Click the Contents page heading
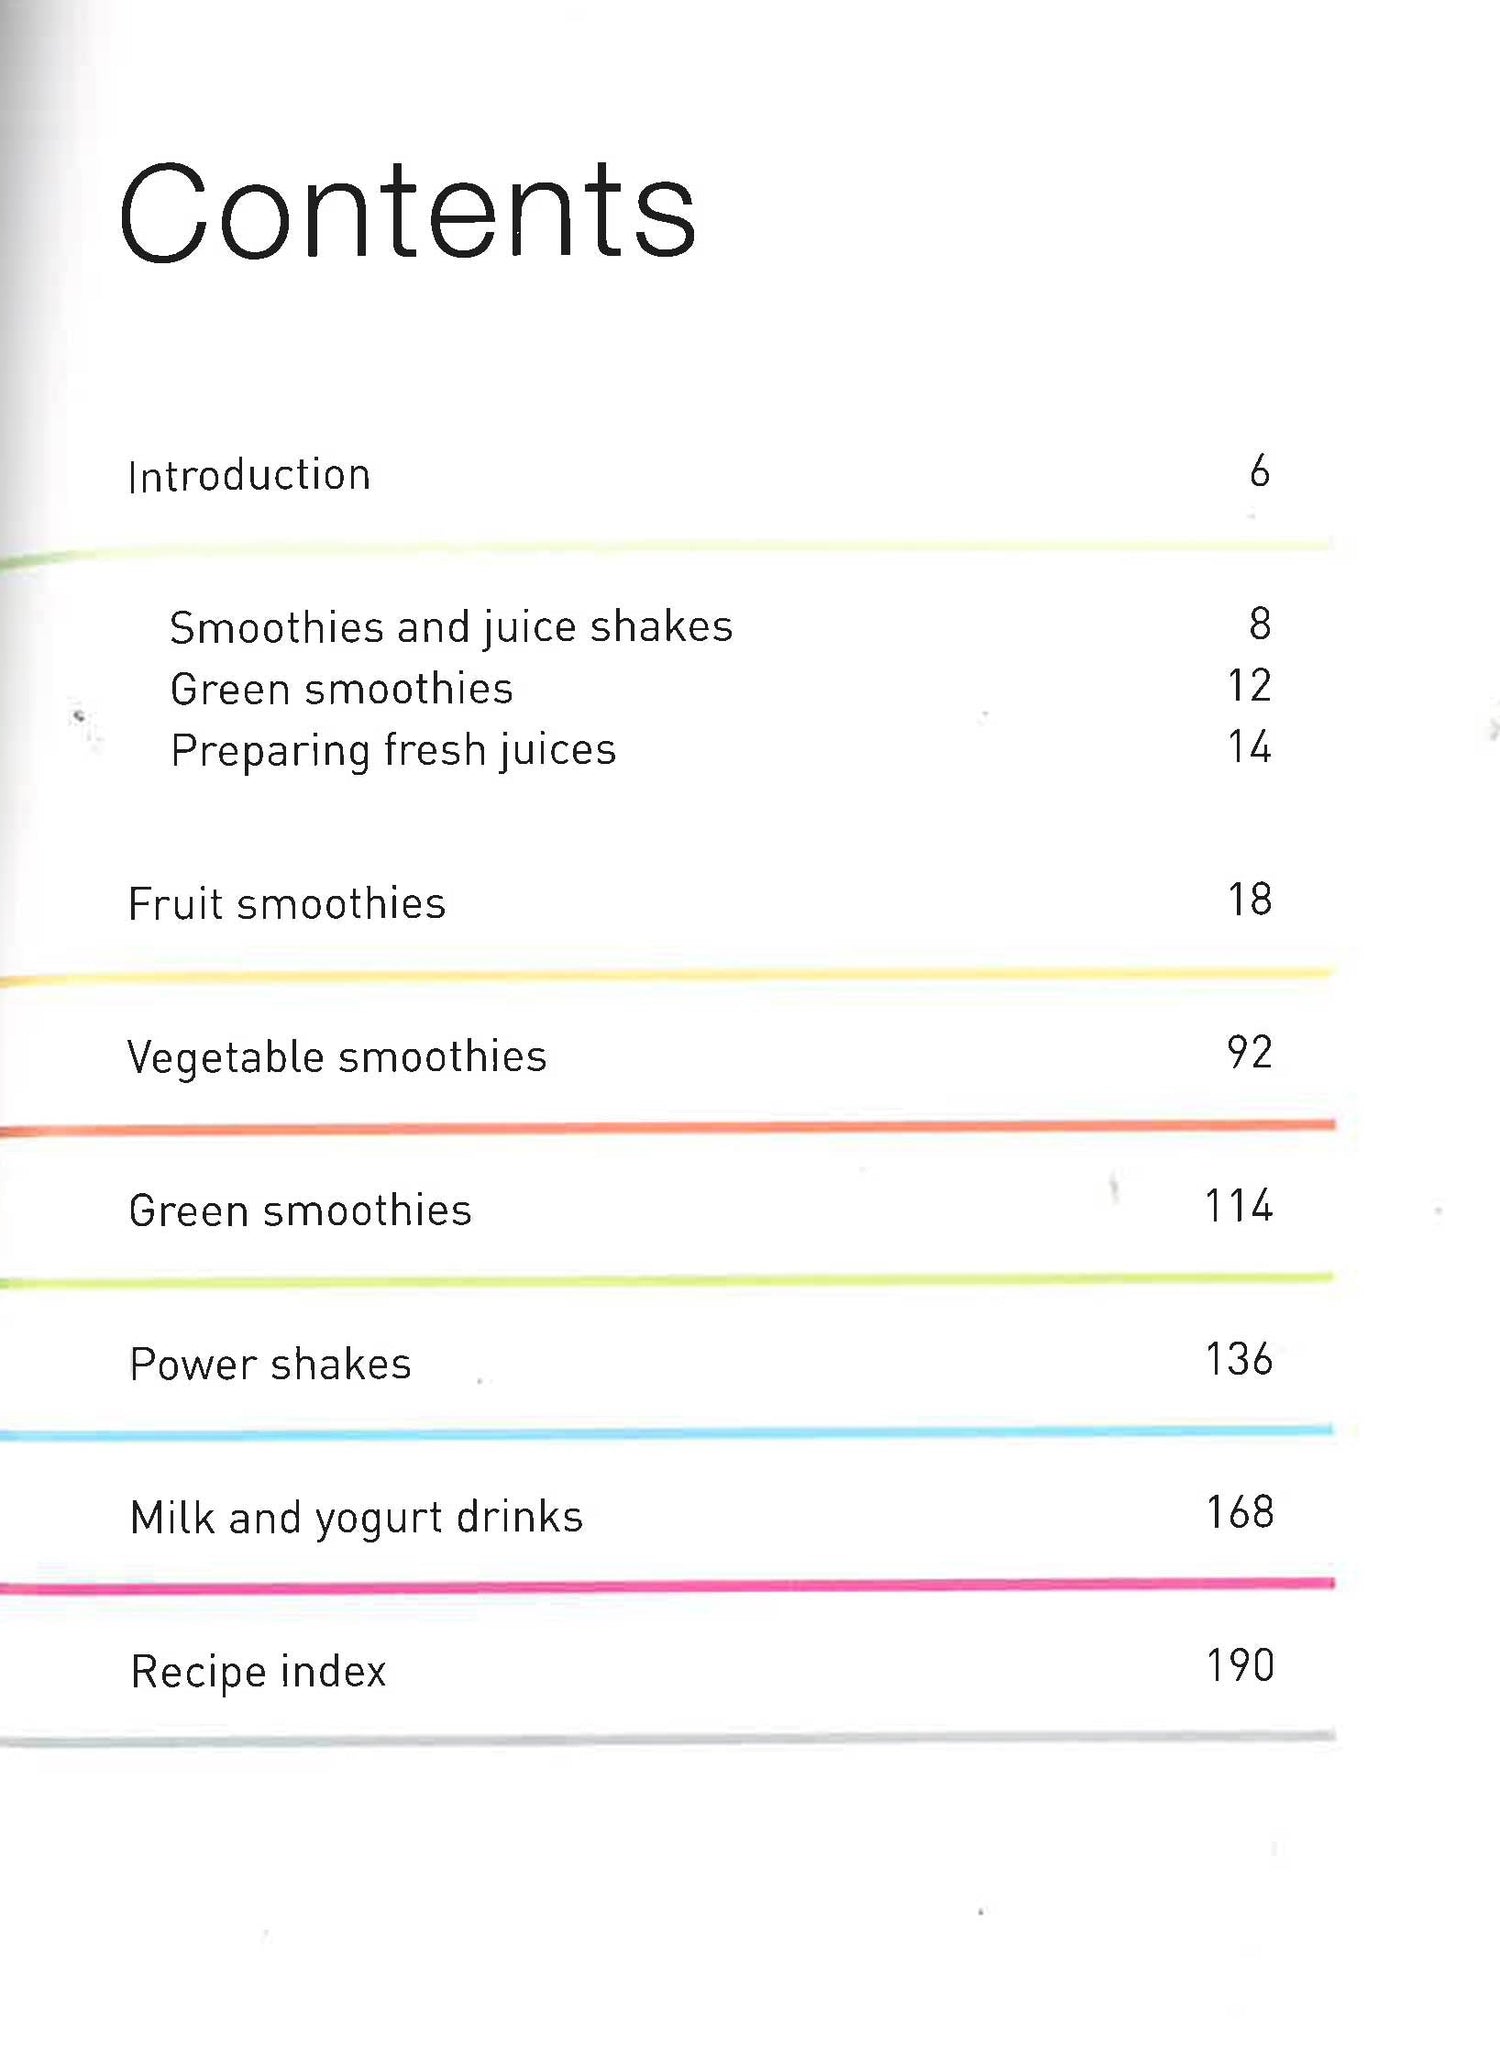This screenshot has height=2045, width=1500. (406, 212)
